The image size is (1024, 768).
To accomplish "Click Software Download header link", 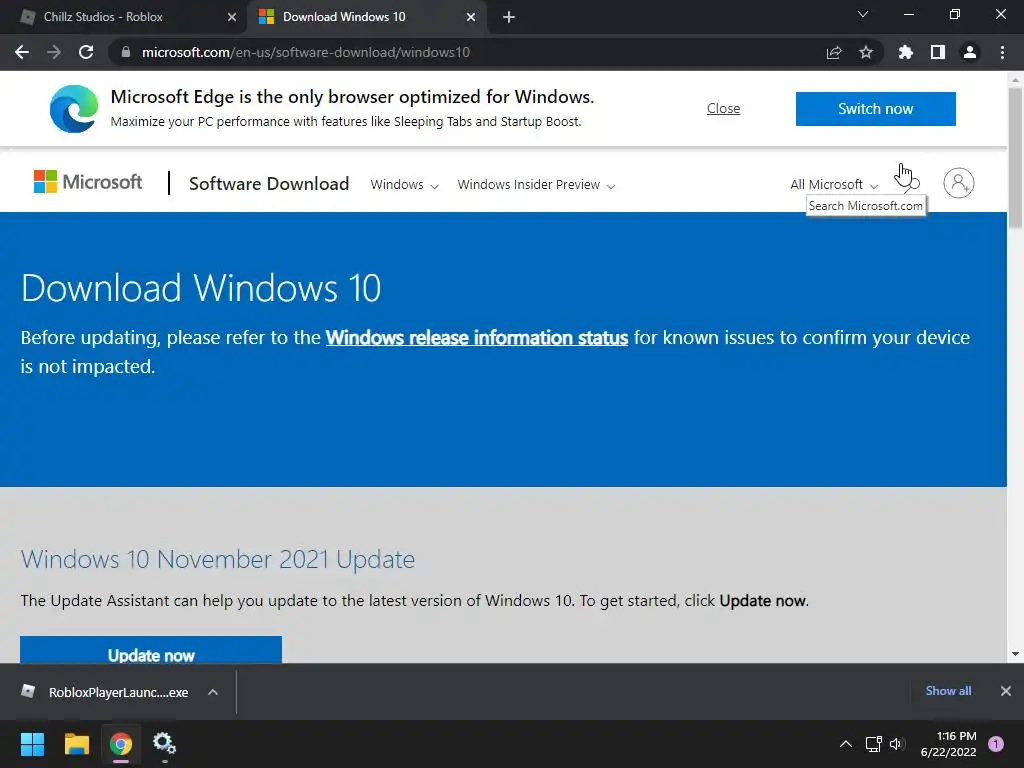I will pyautogui.click(x=269, y=184).
